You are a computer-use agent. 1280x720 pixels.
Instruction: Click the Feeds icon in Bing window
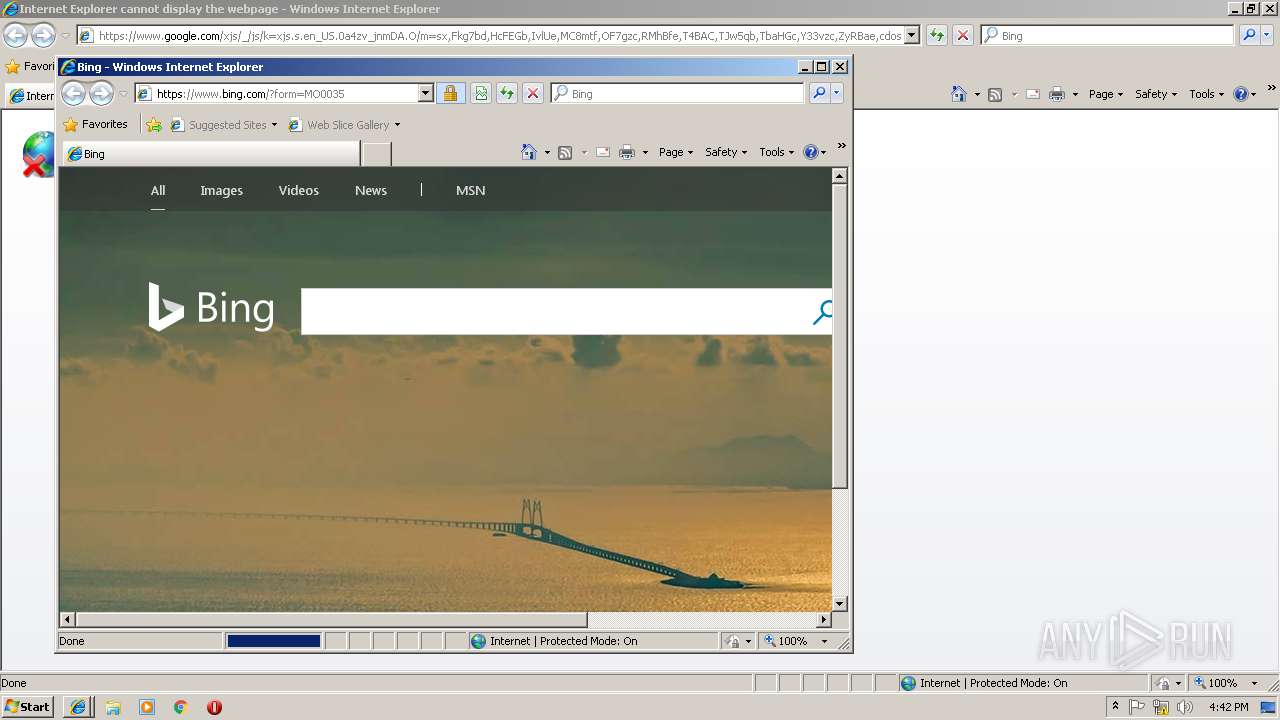tap(565, 152)
